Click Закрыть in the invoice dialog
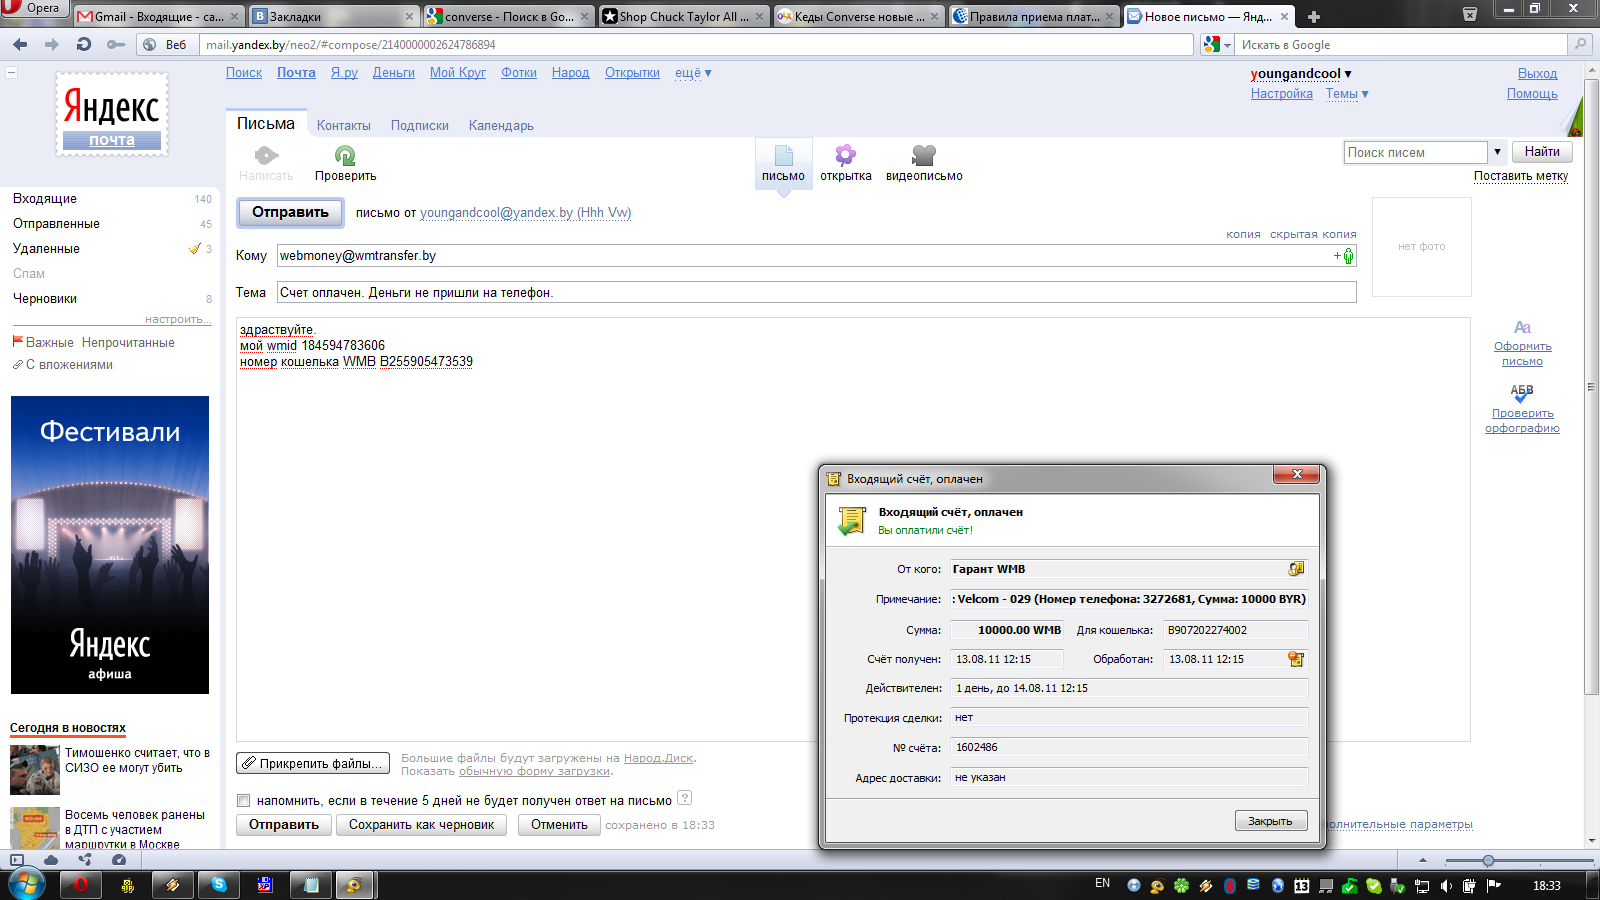This screenshot has width=1600, height=900. point(1270,821)
